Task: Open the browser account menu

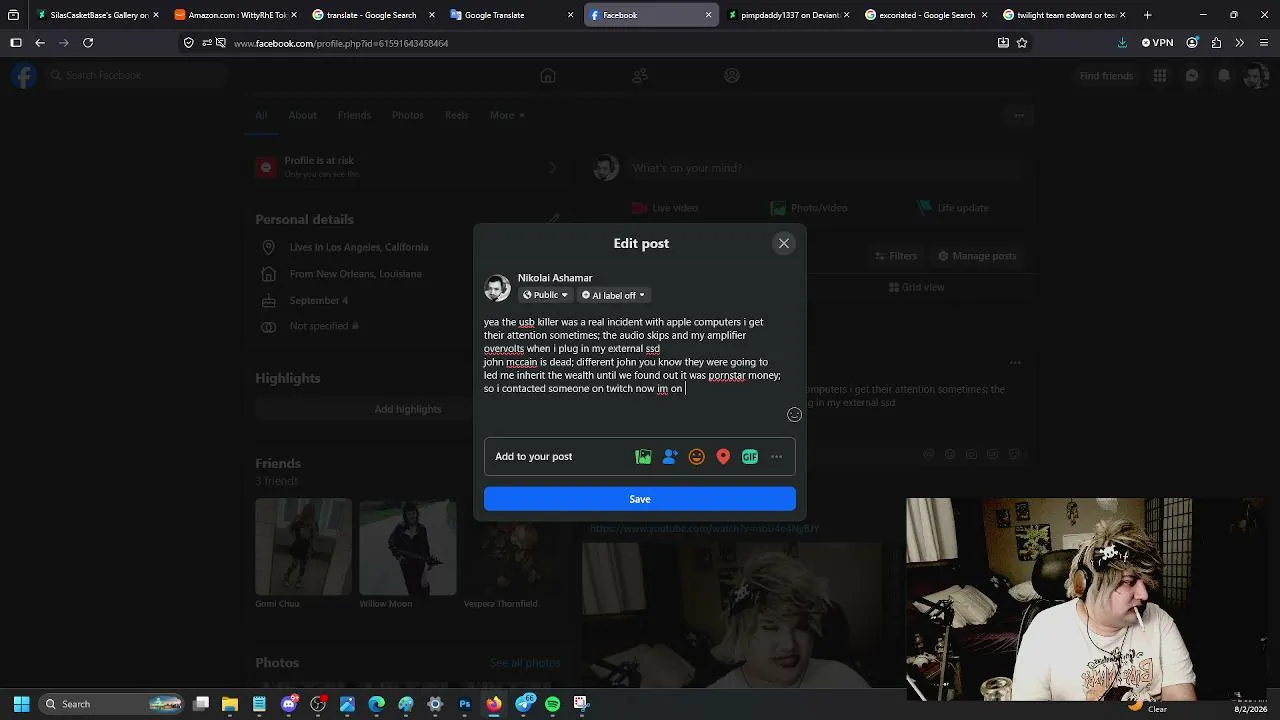Action: (x=1192, y=43)
